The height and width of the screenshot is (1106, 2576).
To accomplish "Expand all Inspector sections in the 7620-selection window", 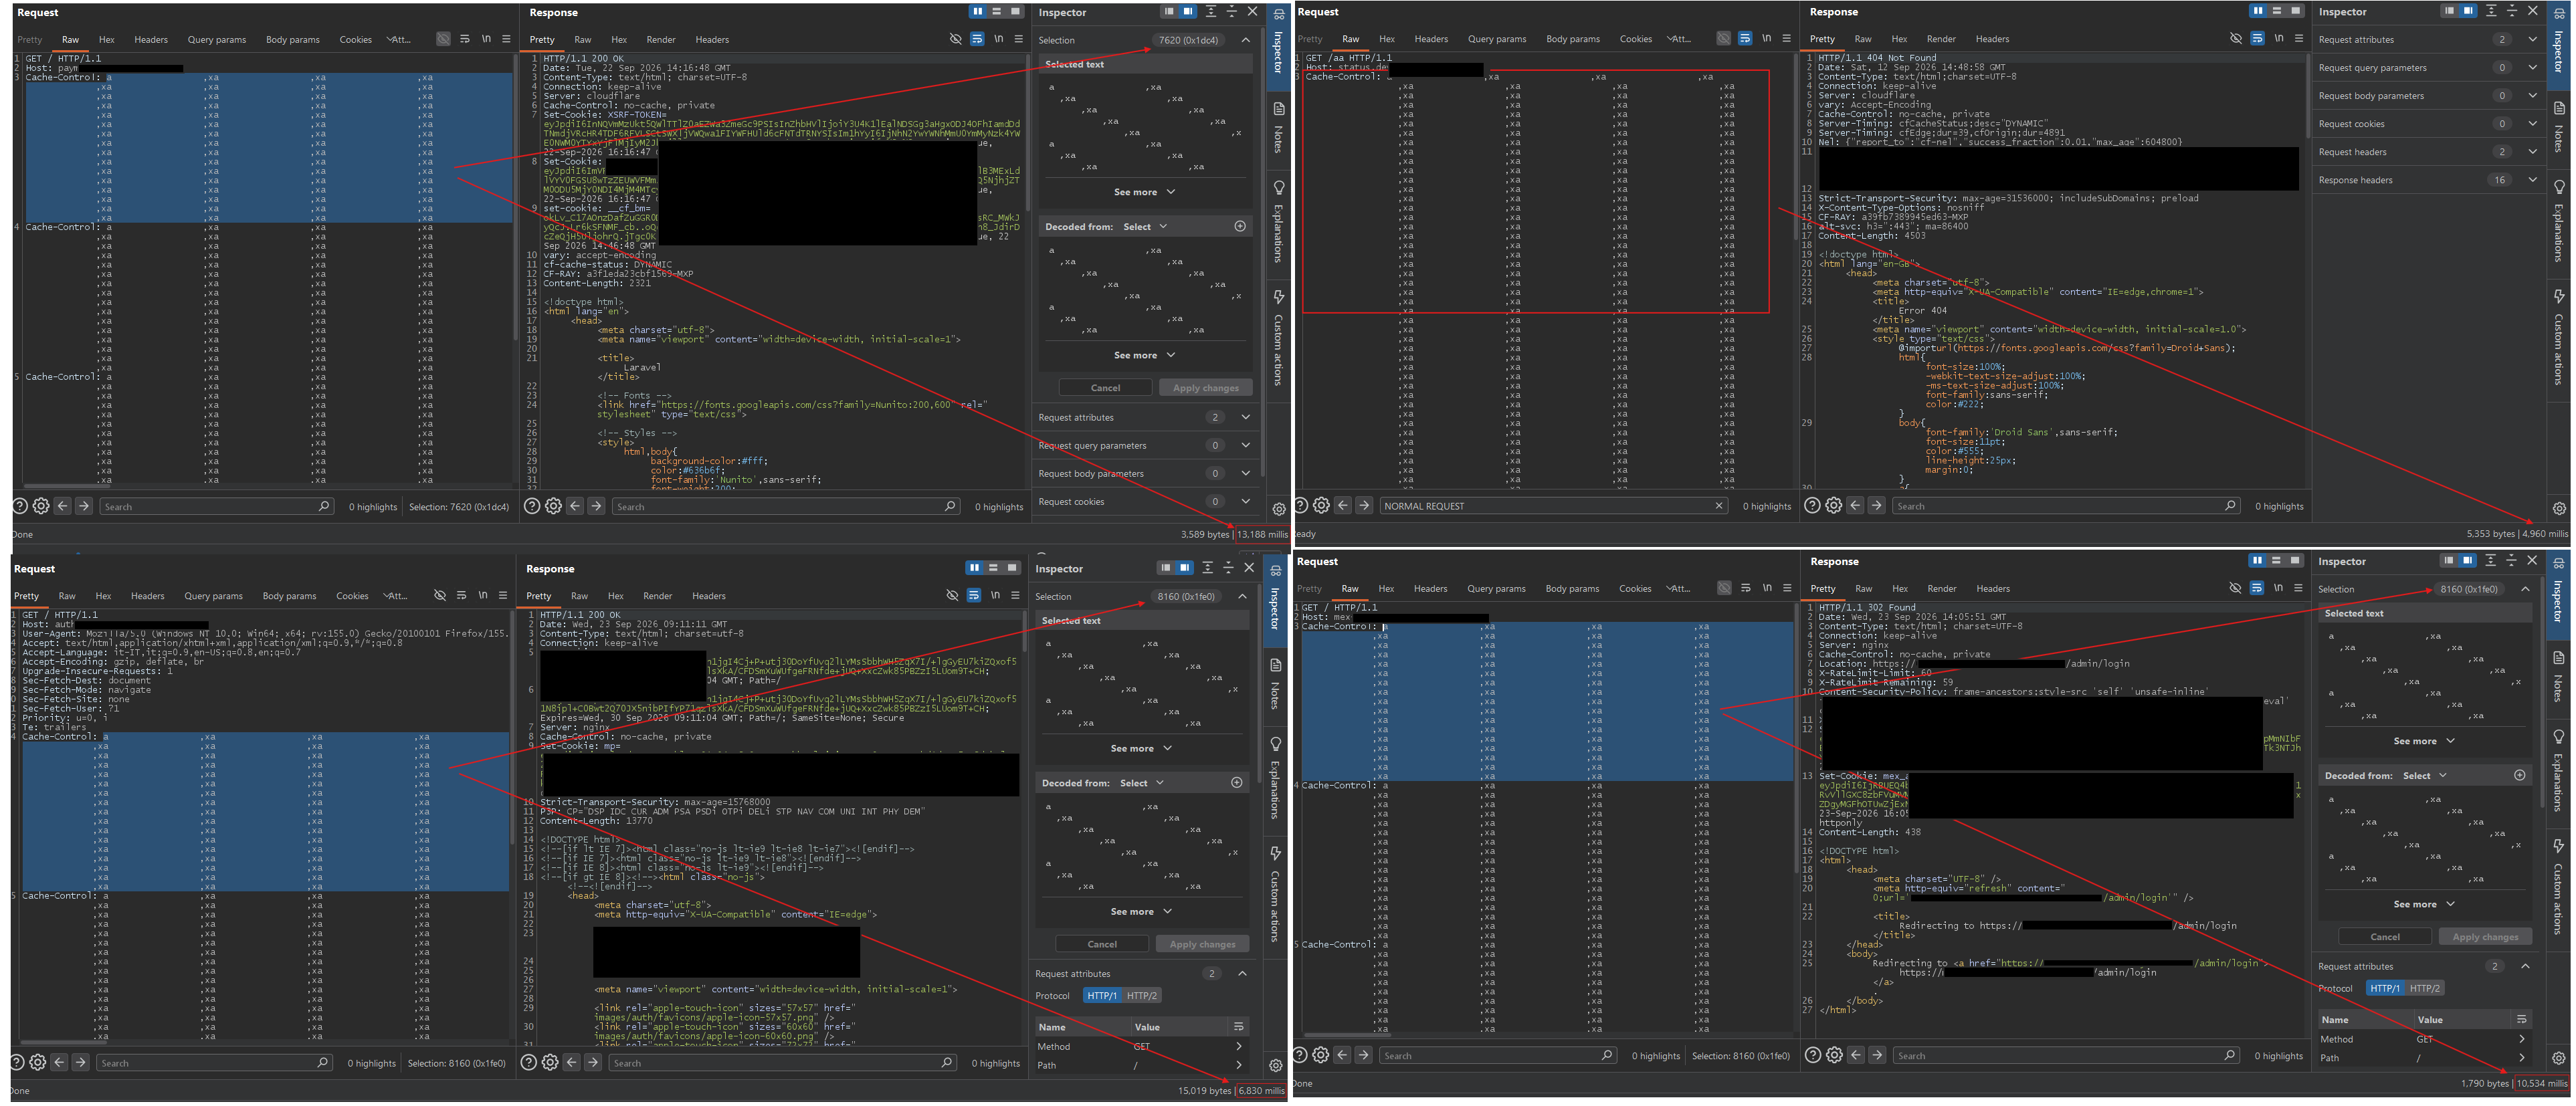I will (x=1211, y=12).
